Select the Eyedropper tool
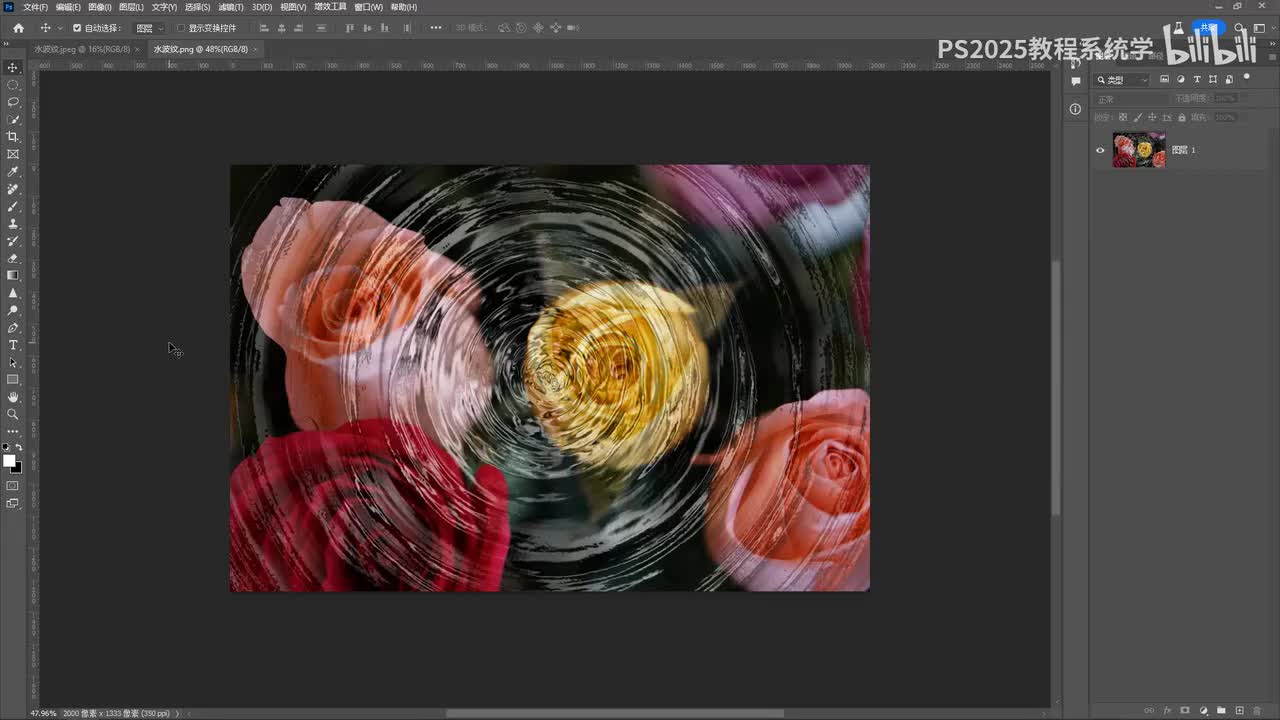 13,172
